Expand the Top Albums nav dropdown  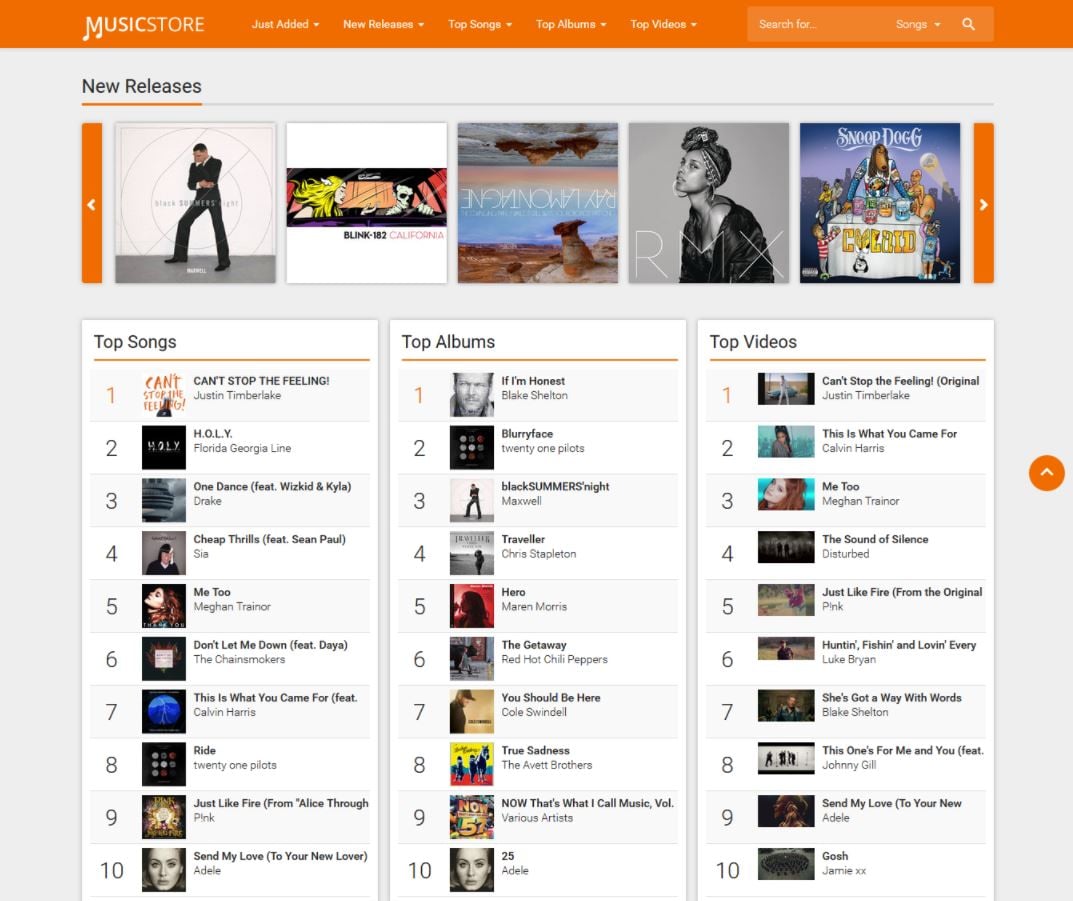click(571, 24)
